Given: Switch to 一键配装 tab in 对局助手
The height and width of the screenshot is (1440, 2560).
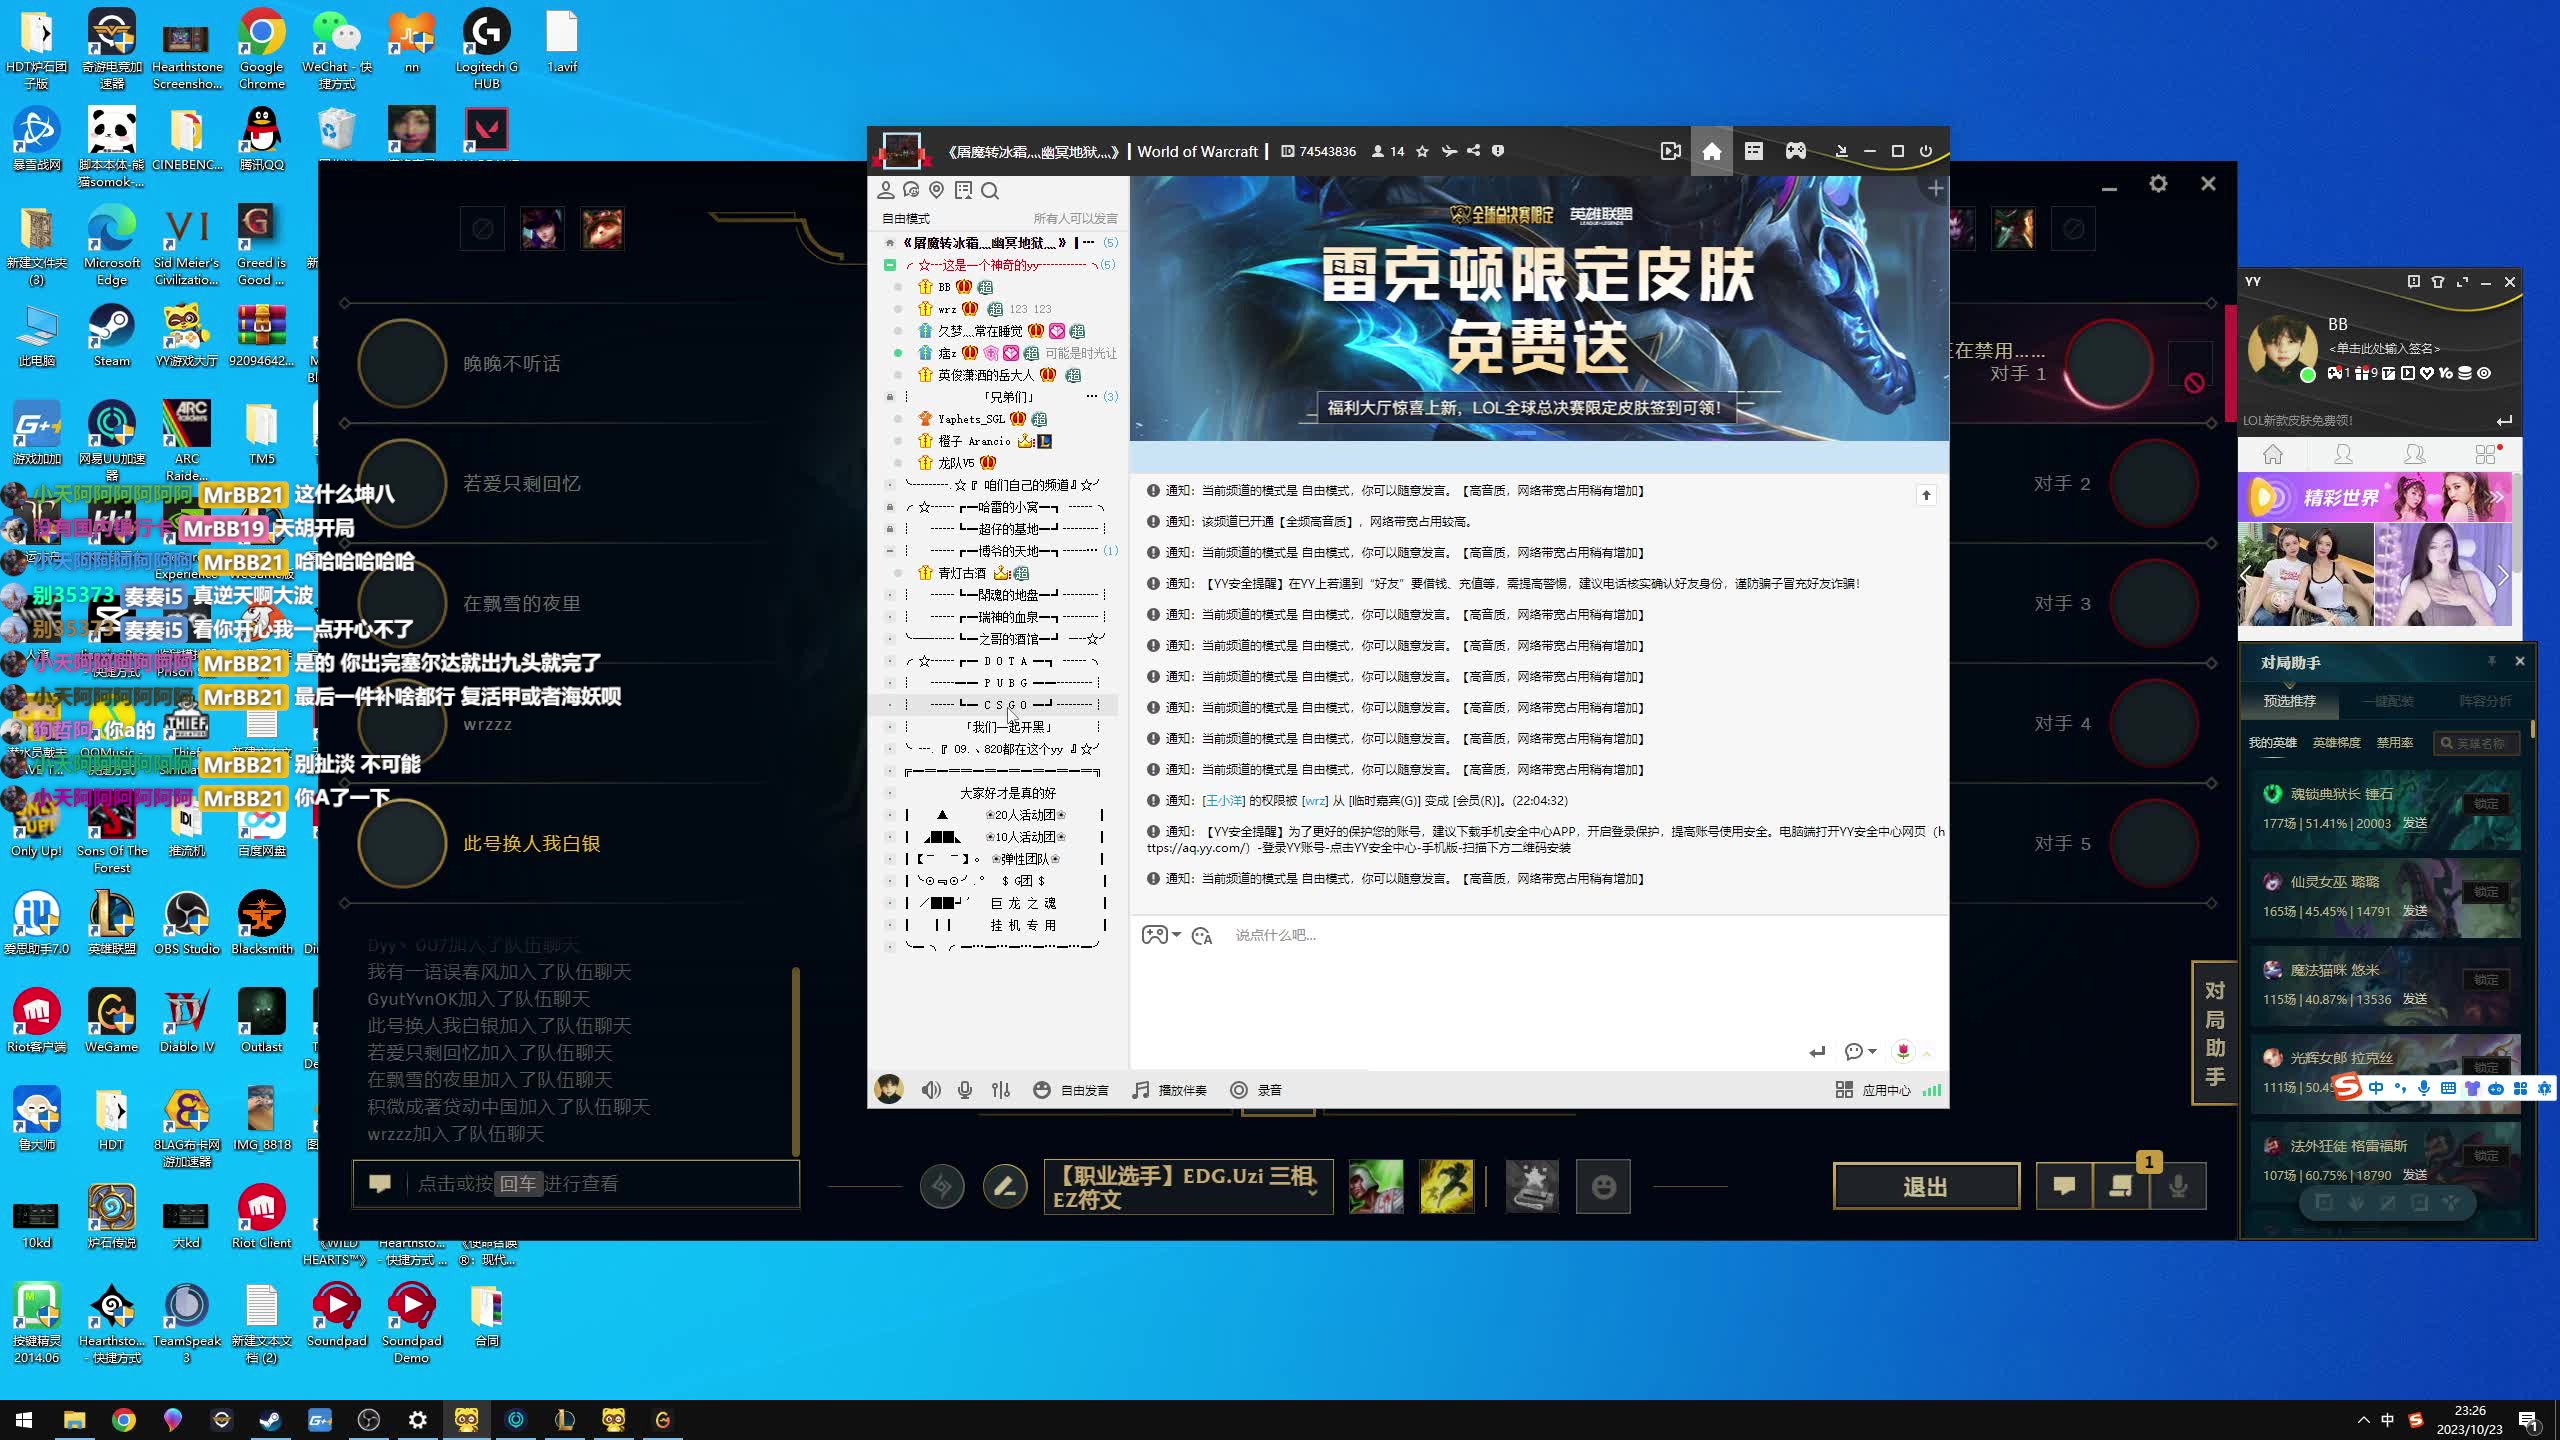Looking at the screenshot, I should 2387,701.
